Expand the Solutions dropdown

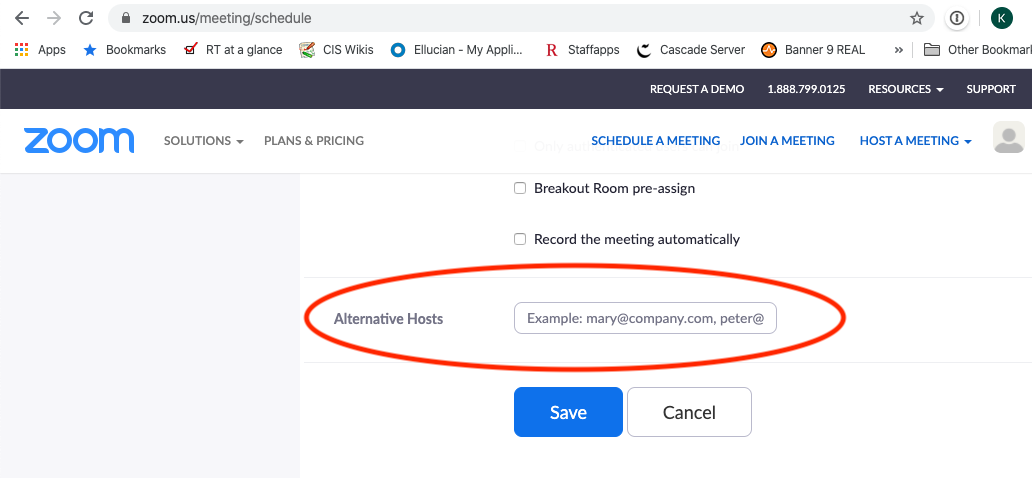(203, 141)
